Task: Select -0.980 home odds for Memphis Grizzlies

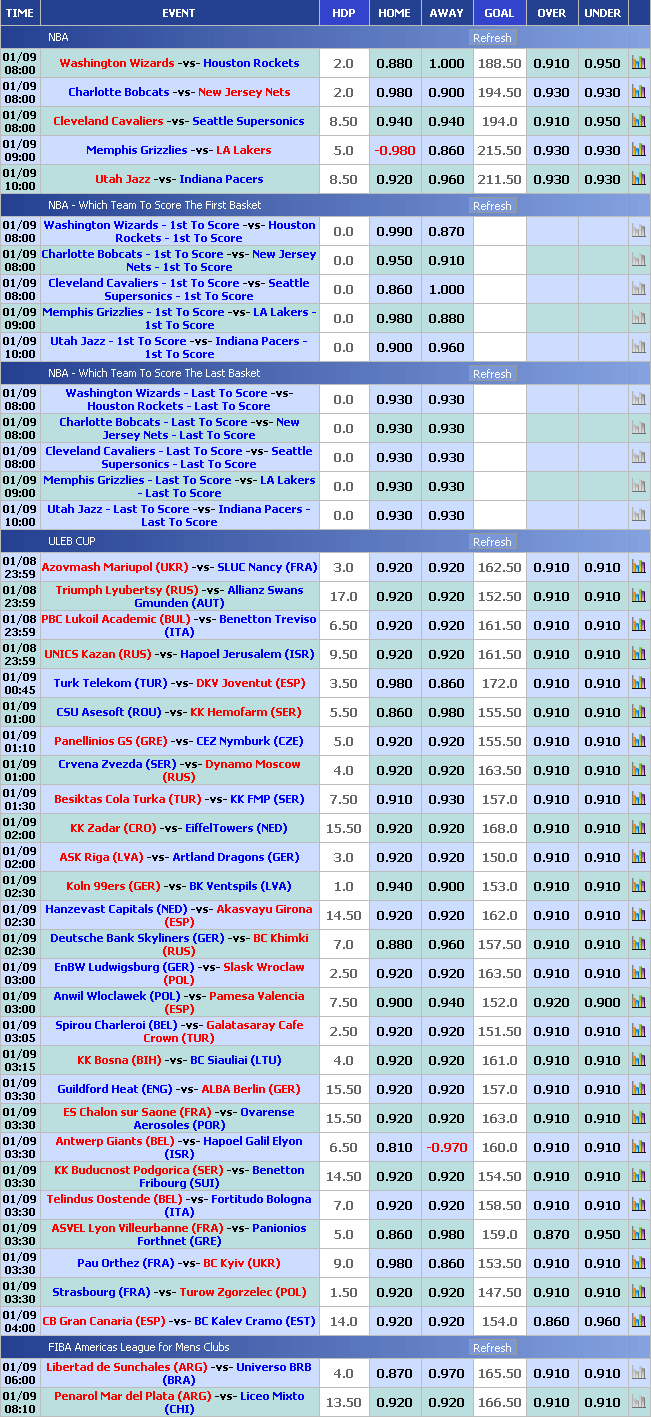Action: pos(394,150)
